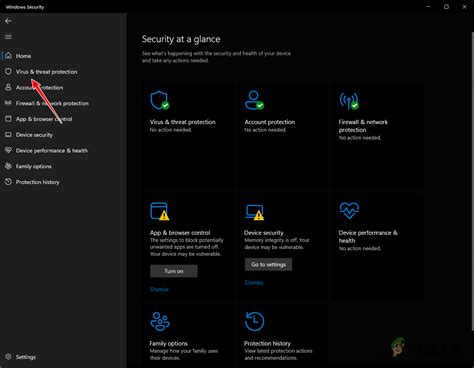Open the App & browser control warning tile icon
The image size is (474, 368).
tap(160, 211)
